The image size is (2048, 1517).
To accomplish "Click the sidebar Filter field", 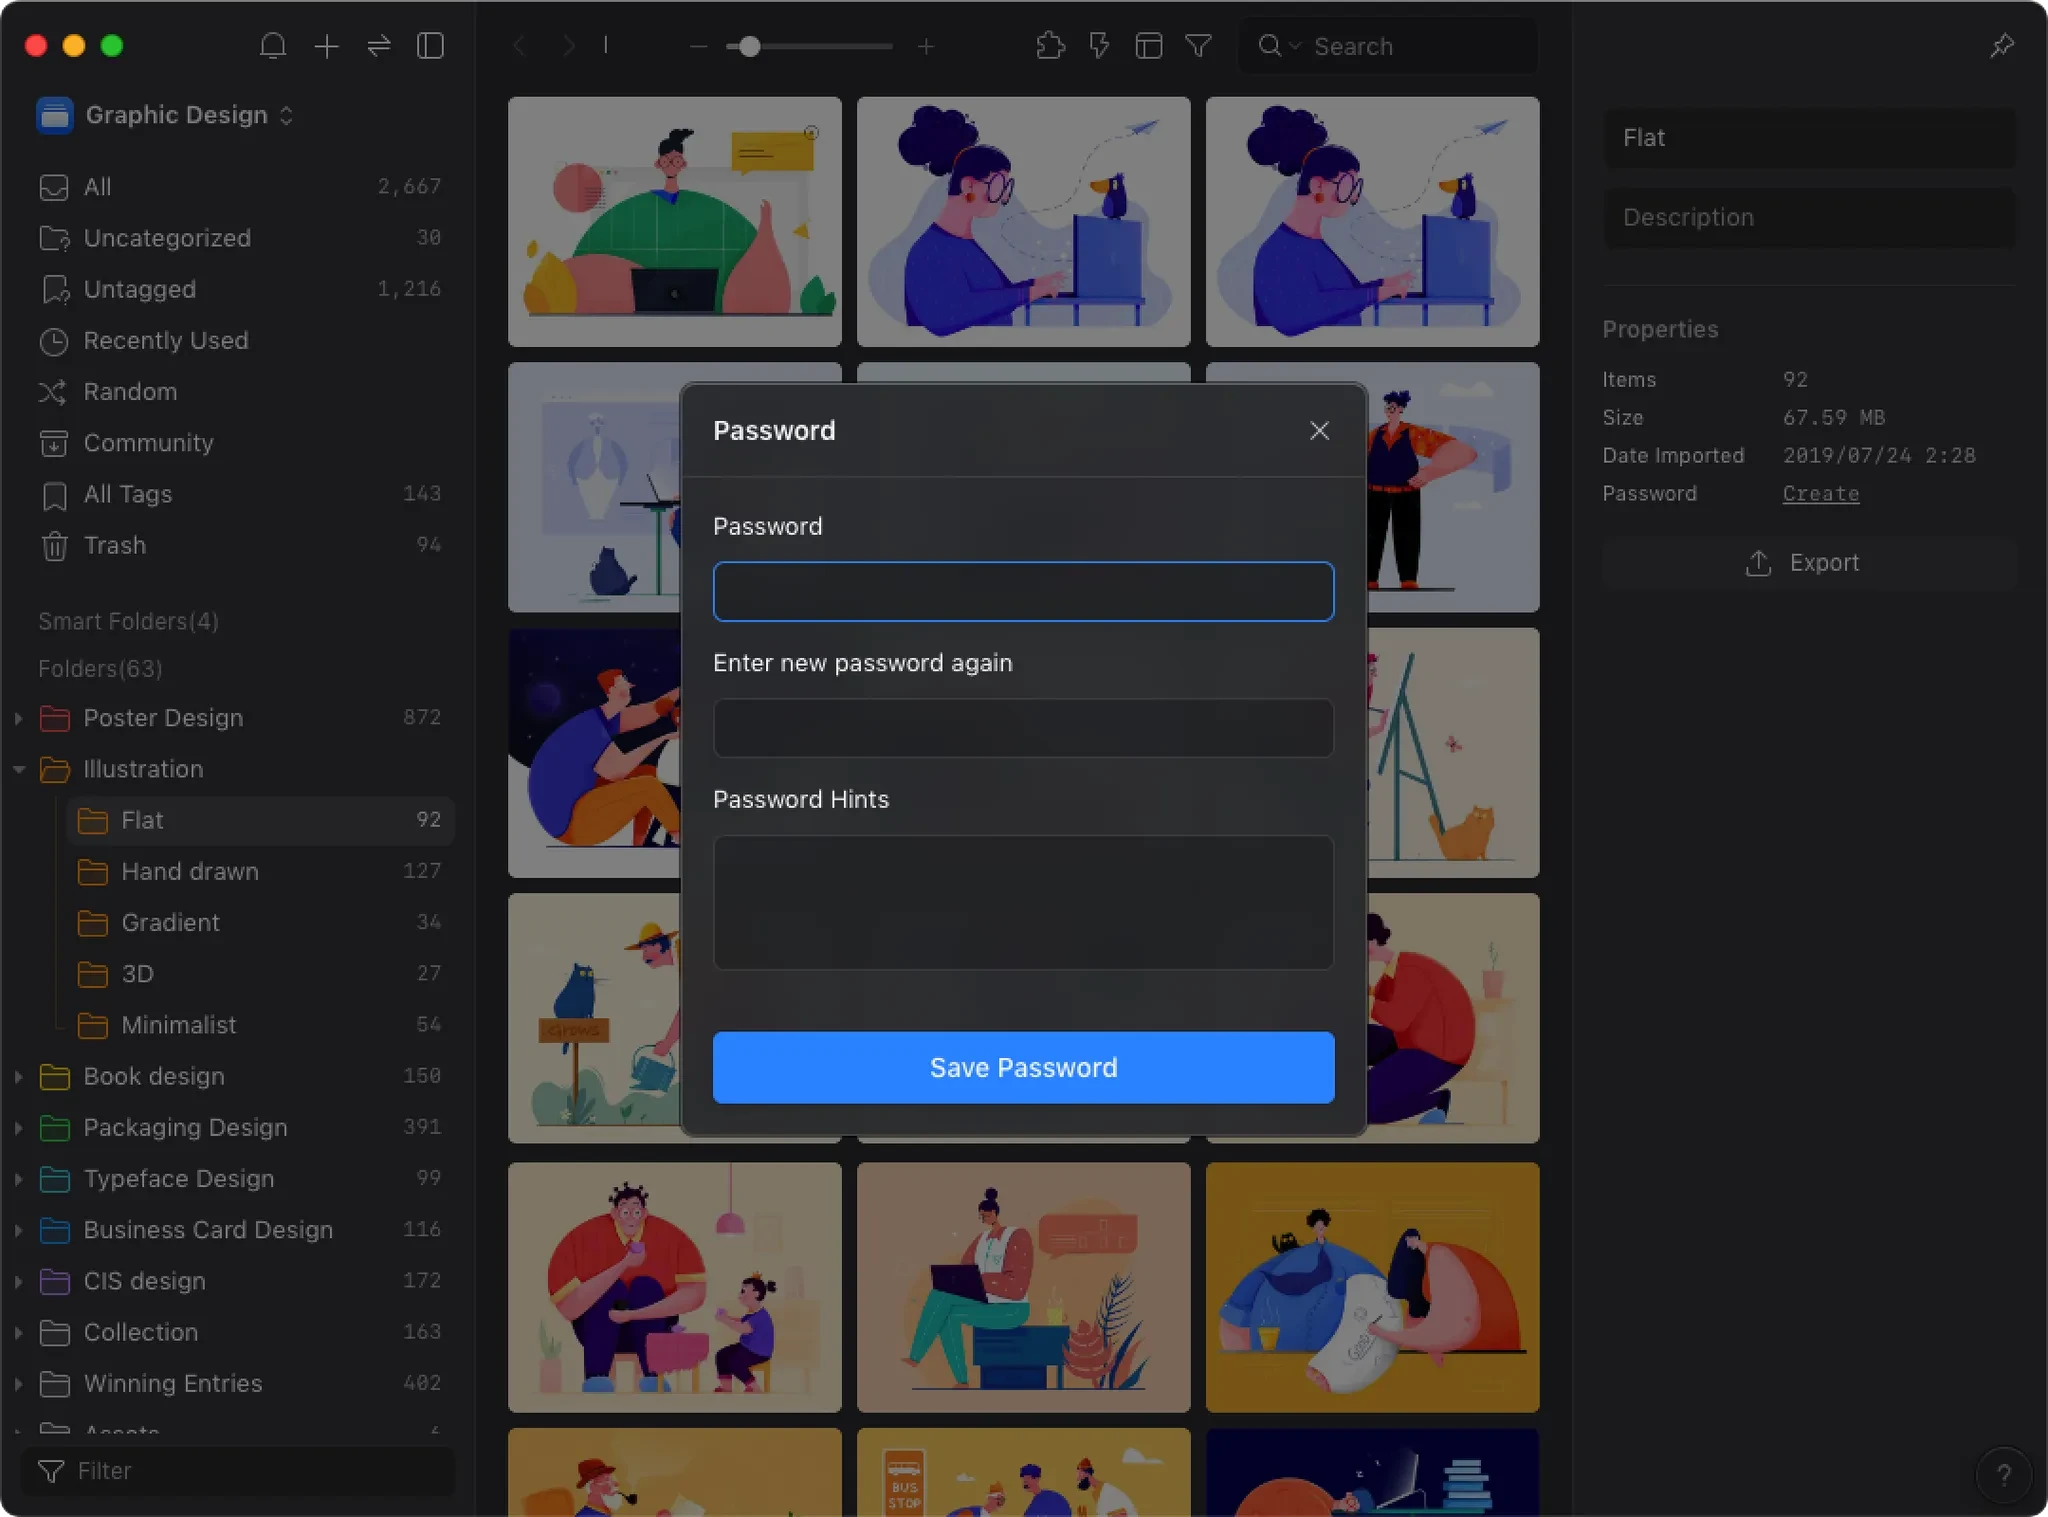I will point(238,1471).
